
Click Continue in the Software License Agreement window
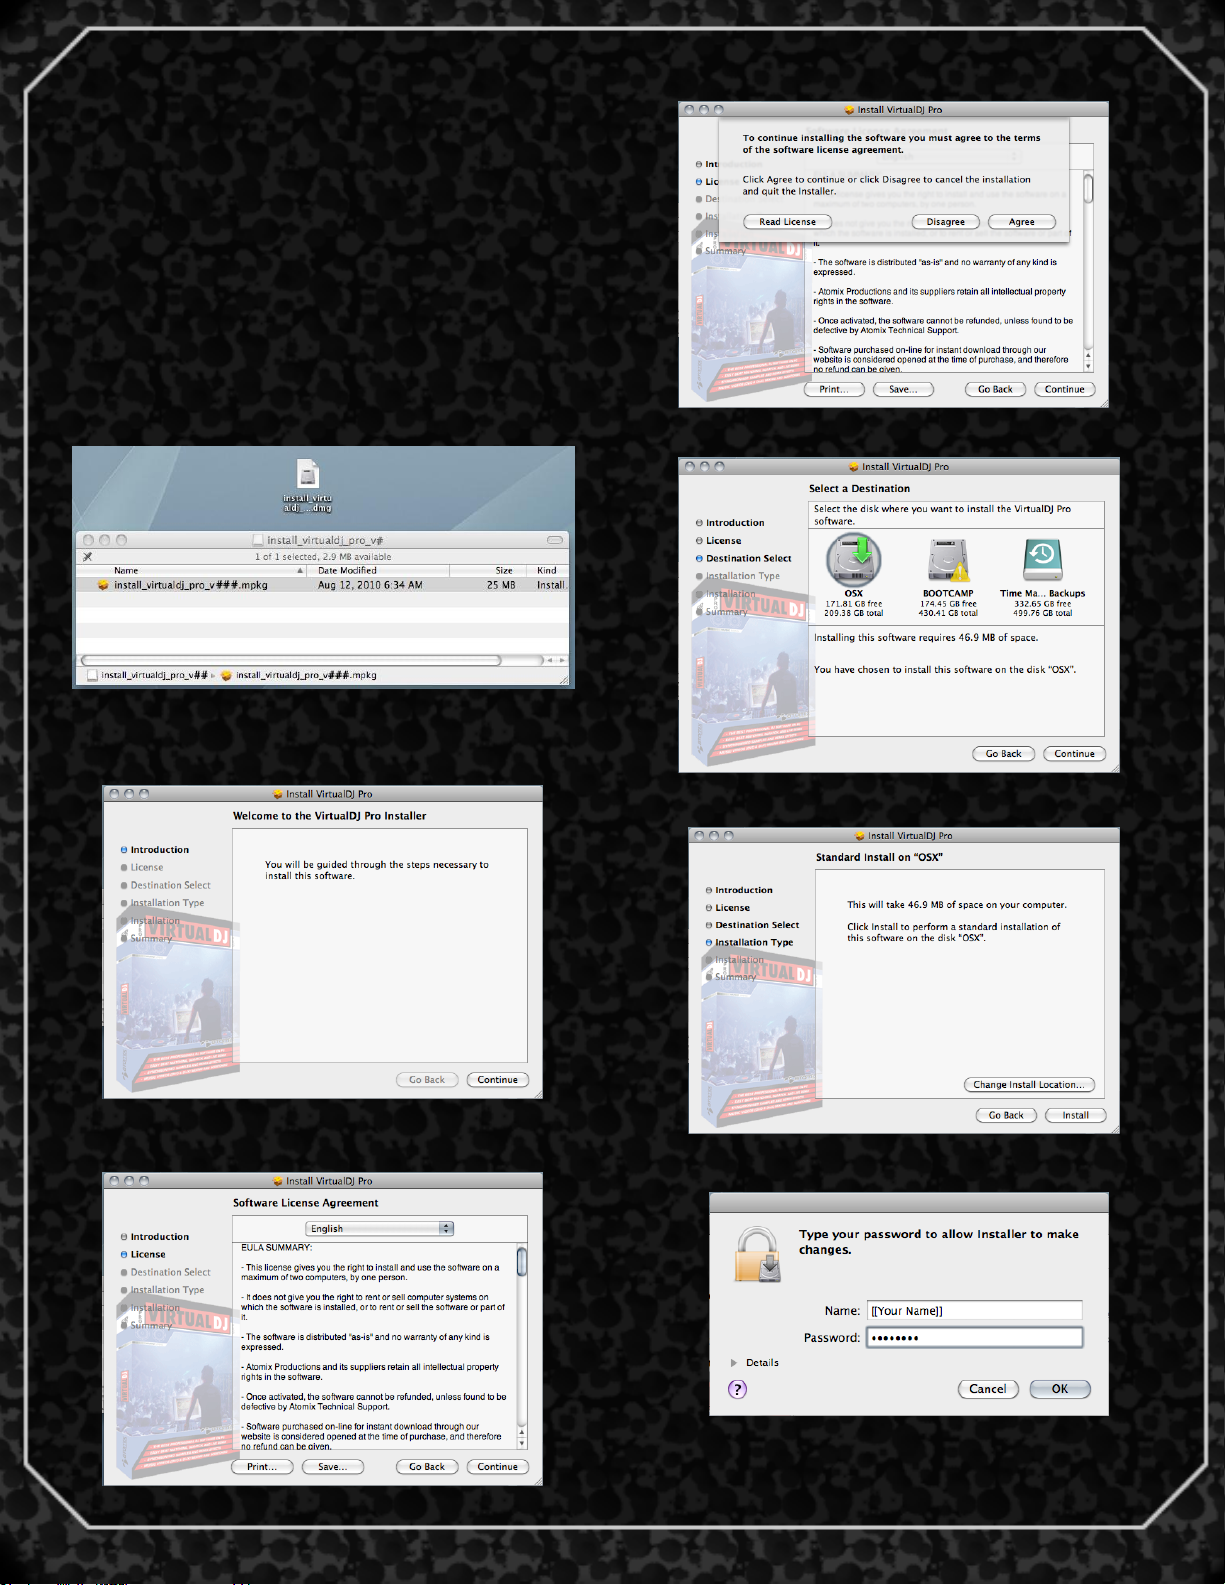point(498,1467)
